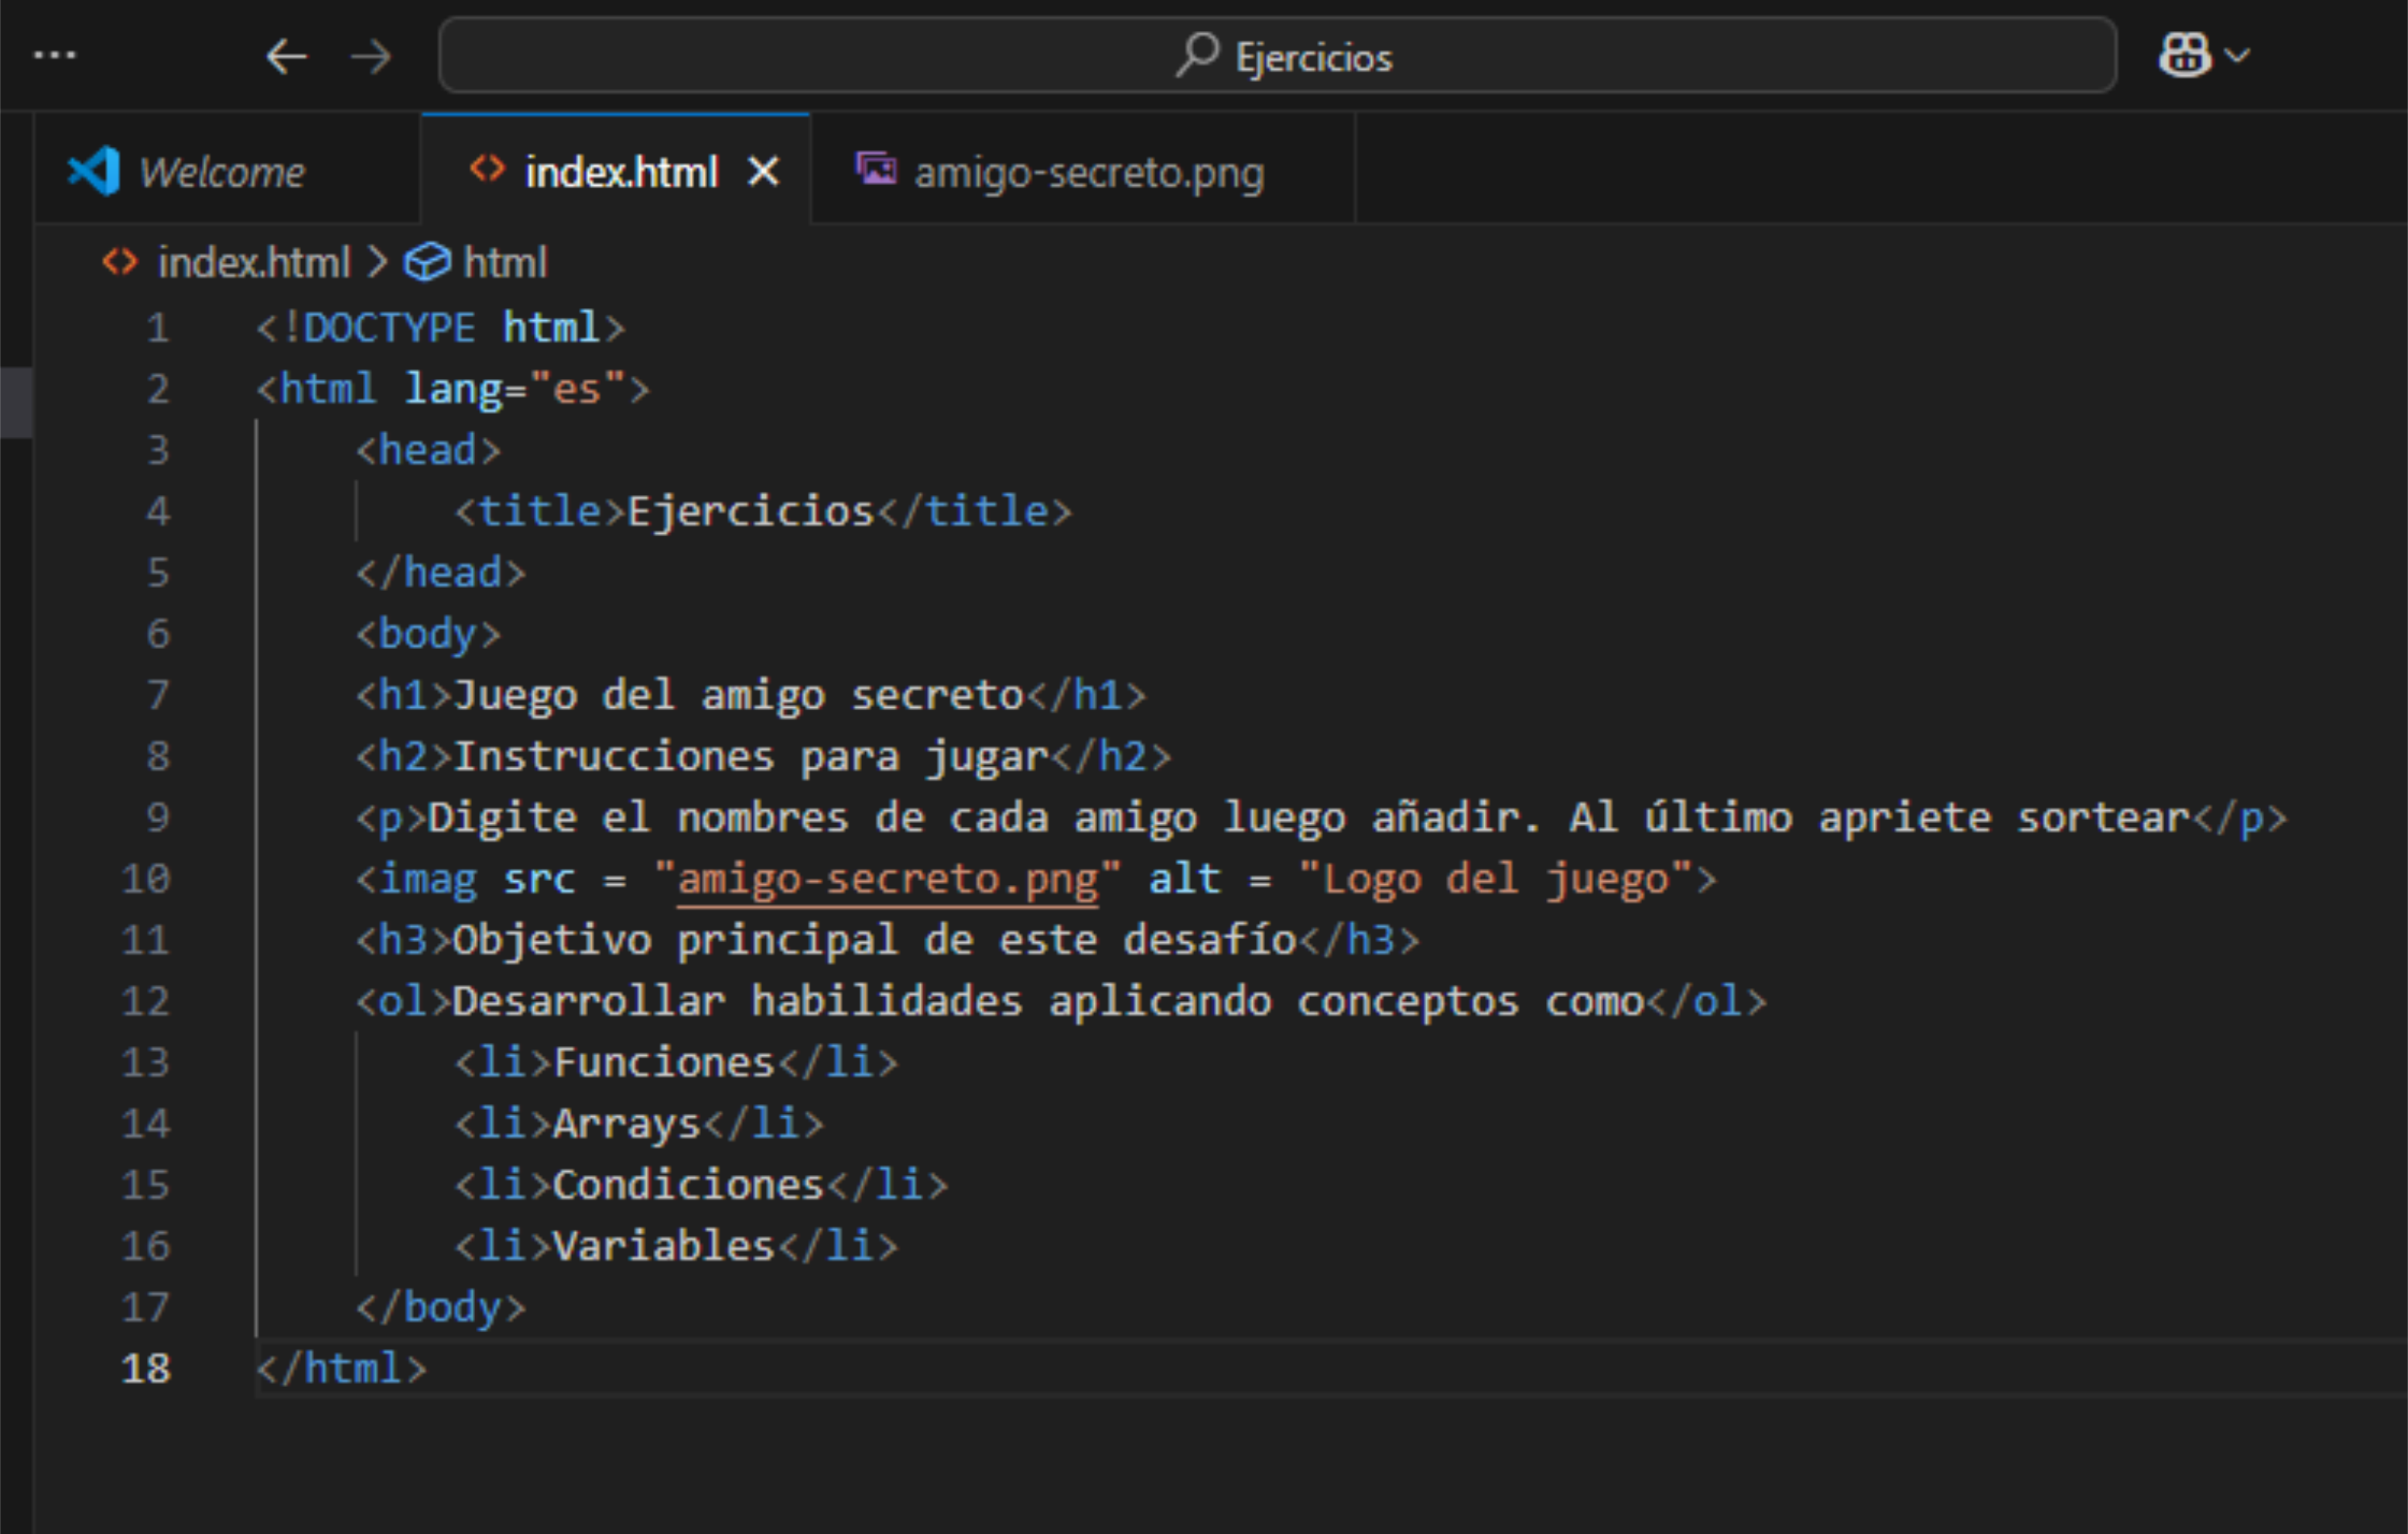Click the imag tag name on line 10
The width and height of the screenshot is (2408, 1534).
[x=428, y=880]
